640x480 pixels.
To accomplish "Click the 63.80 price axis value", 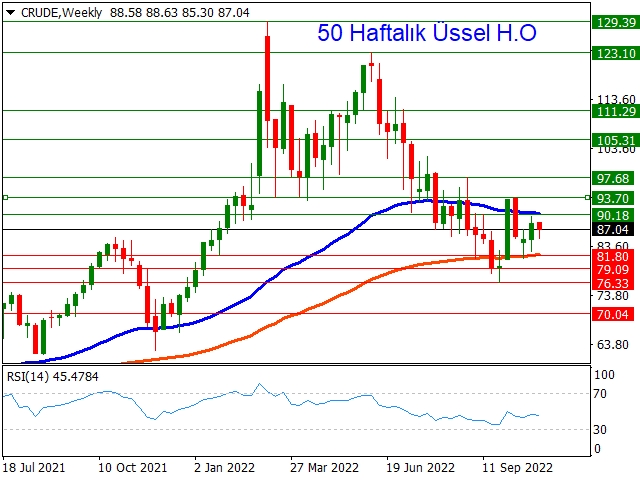I will 613,344.
